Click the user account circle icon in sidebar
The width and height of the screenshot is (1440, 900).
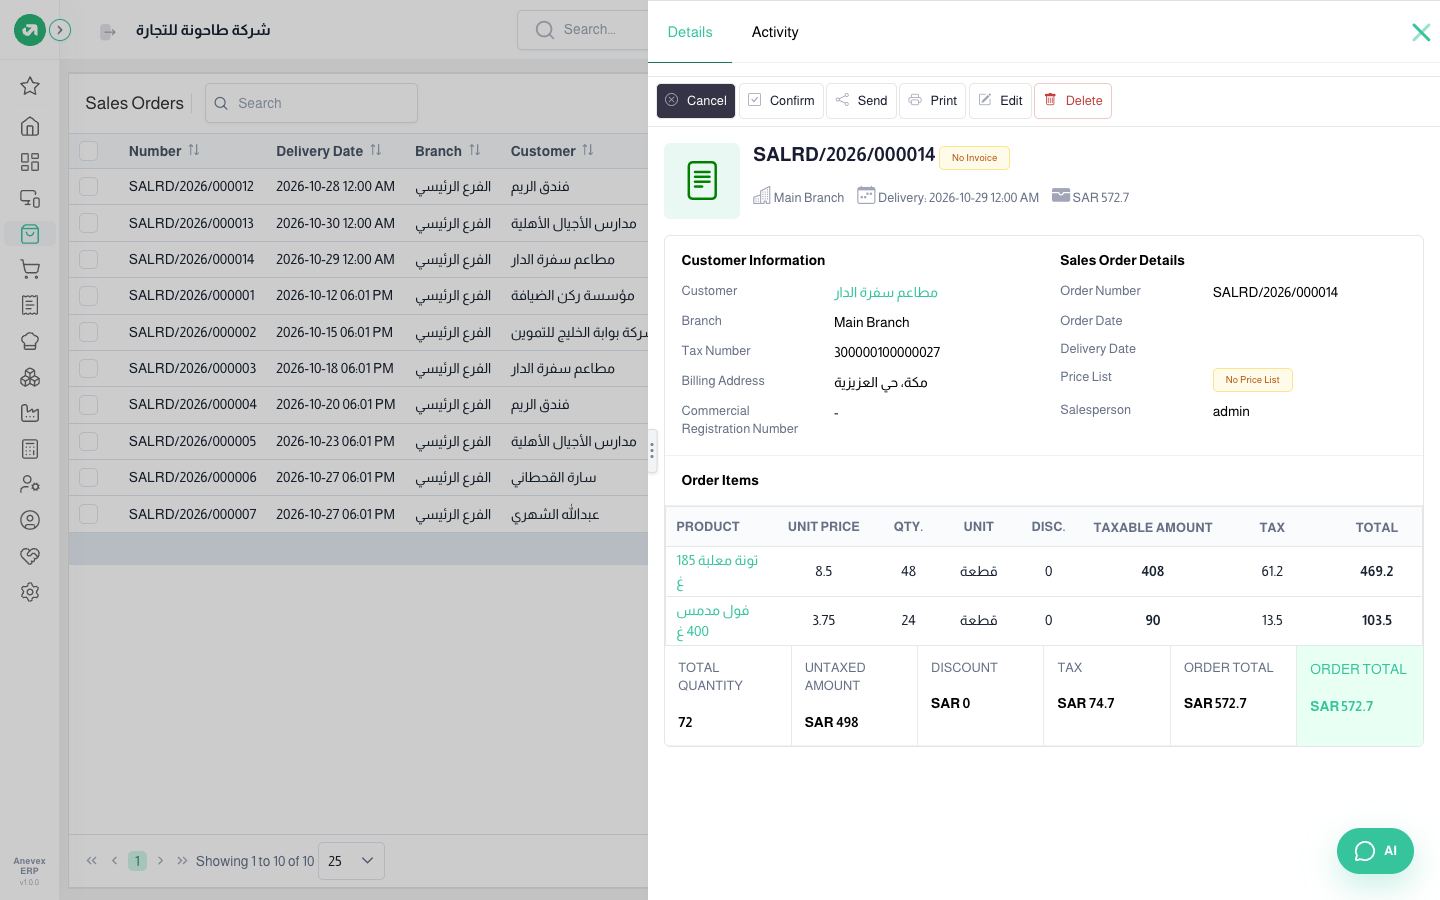click(x=30, y=520)
